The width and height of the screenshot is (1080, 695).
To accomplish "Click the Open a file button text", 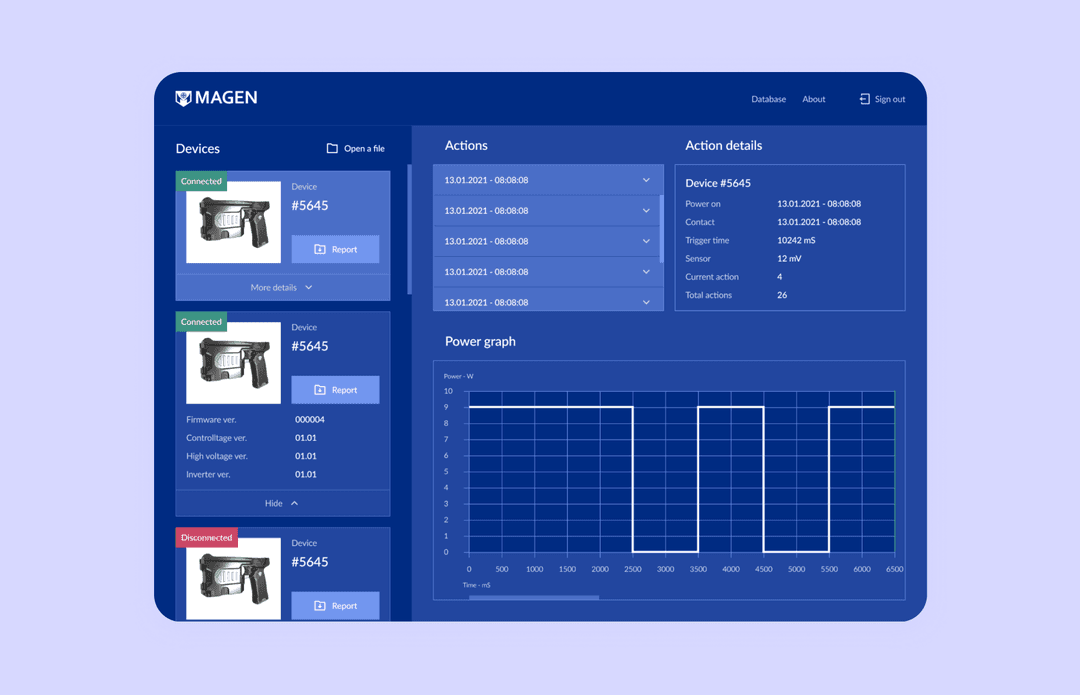I will [x=364, y=148].
